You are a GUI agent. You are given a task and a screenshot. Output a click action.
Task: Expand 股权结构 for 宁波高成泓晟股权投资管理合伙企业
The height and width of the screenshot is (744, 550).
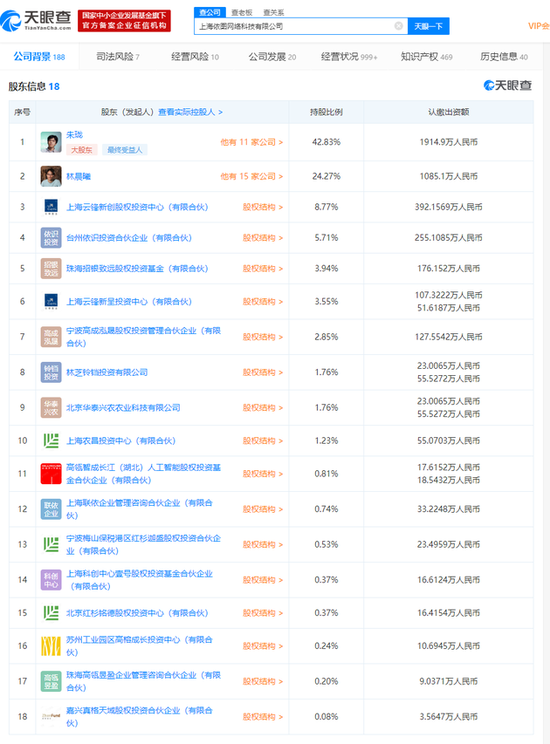click(263, 337)
